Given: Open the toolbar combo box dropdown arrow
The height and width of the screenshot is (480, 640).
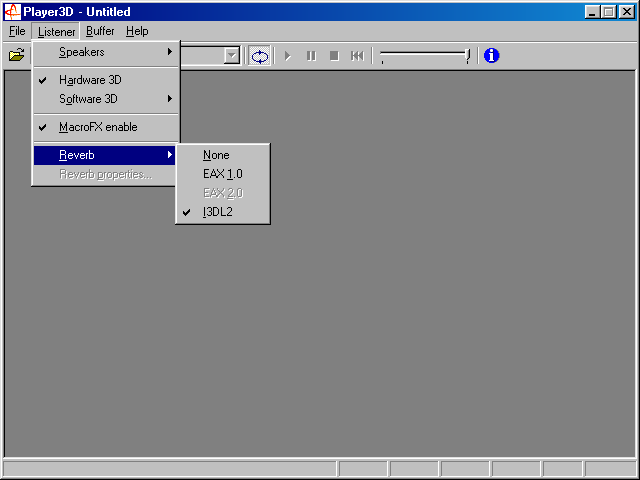Looking at the screenshot, I should (232, 56).
